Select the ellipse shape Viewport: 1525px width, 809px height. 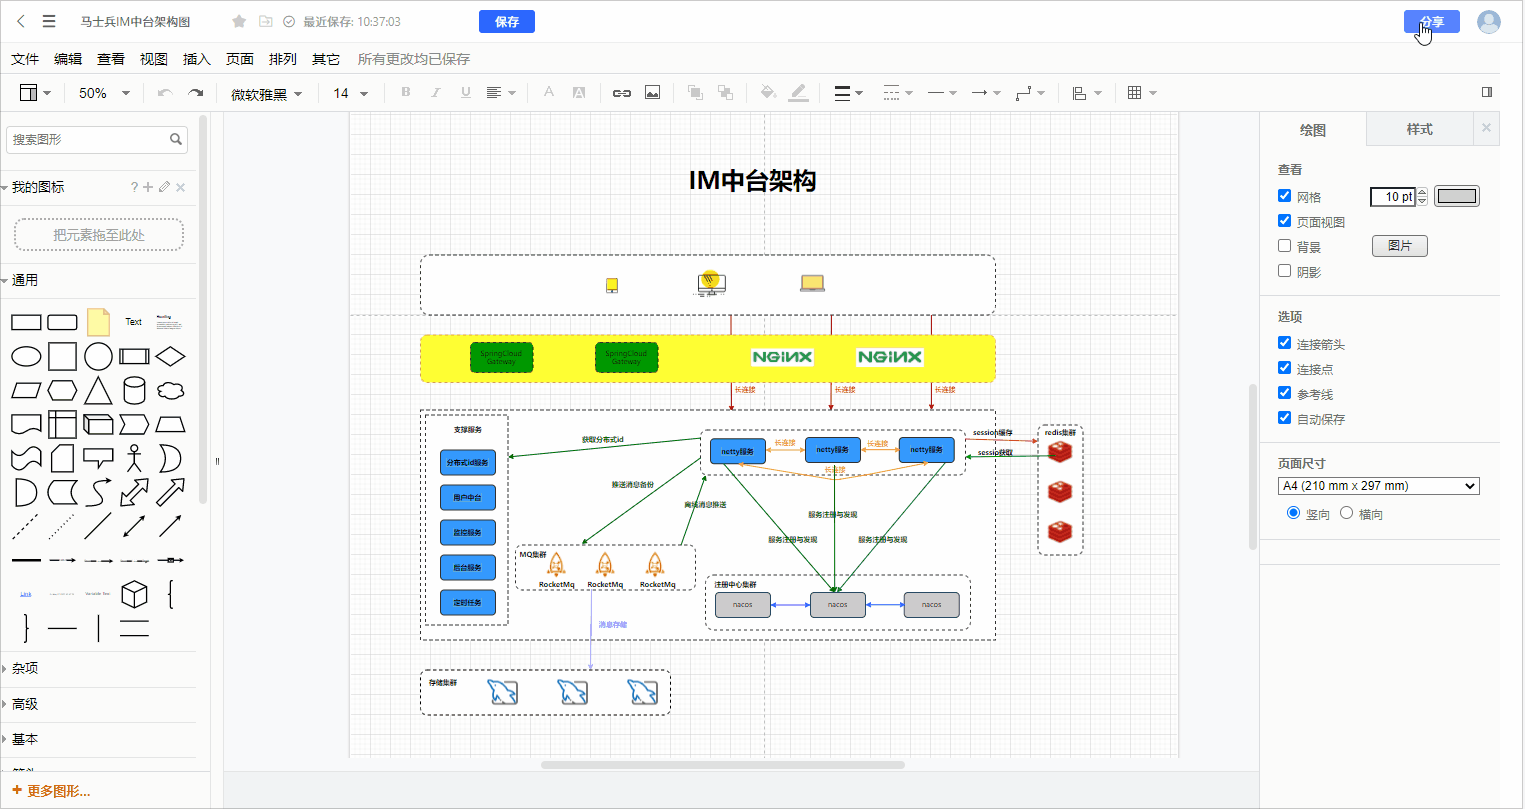26,356
